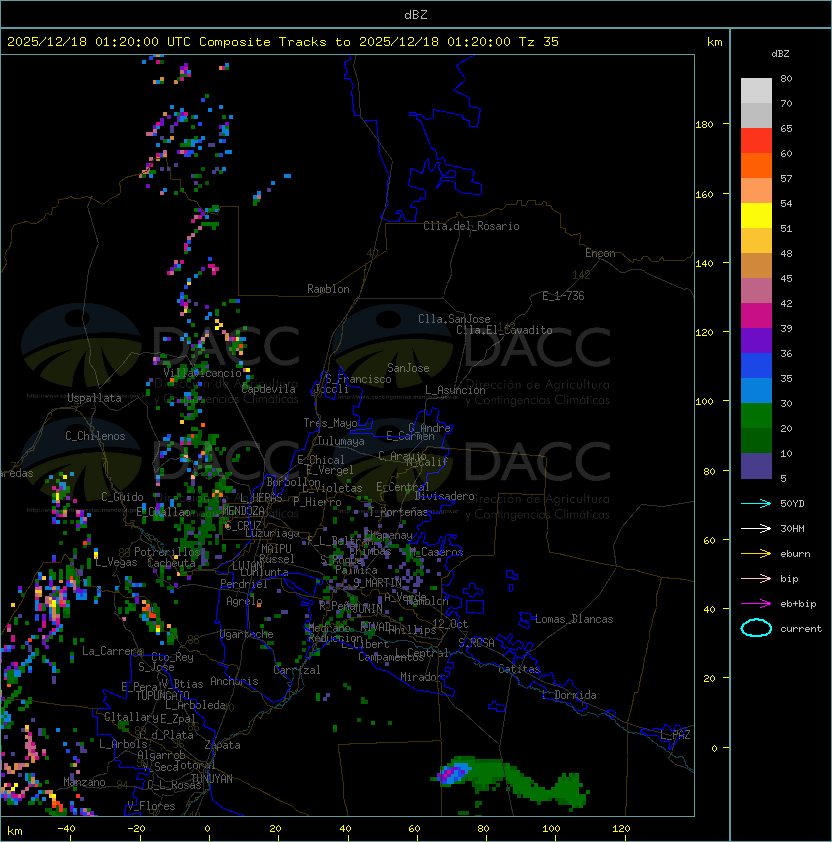The height and width of the screenshot is (842, 832).
Task: Click the 'dBZ' title at the top
Action: (416, 14)
